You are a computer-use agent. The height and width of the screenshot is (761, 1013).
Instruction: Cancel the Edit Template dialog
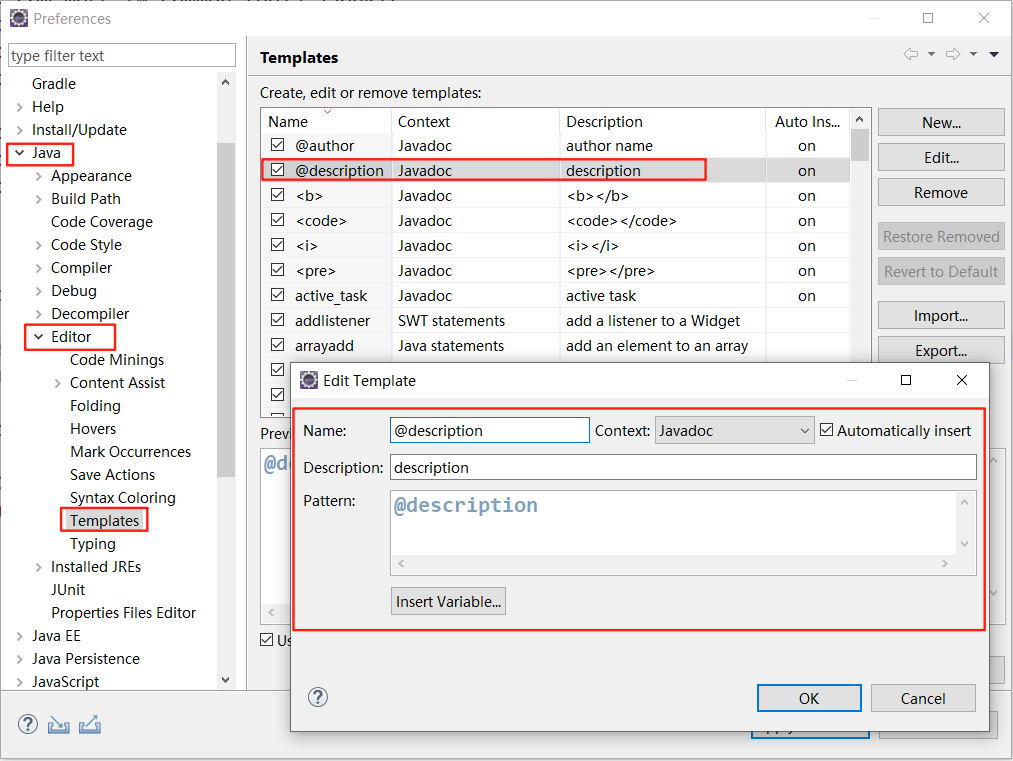click(x=923, y=698)
